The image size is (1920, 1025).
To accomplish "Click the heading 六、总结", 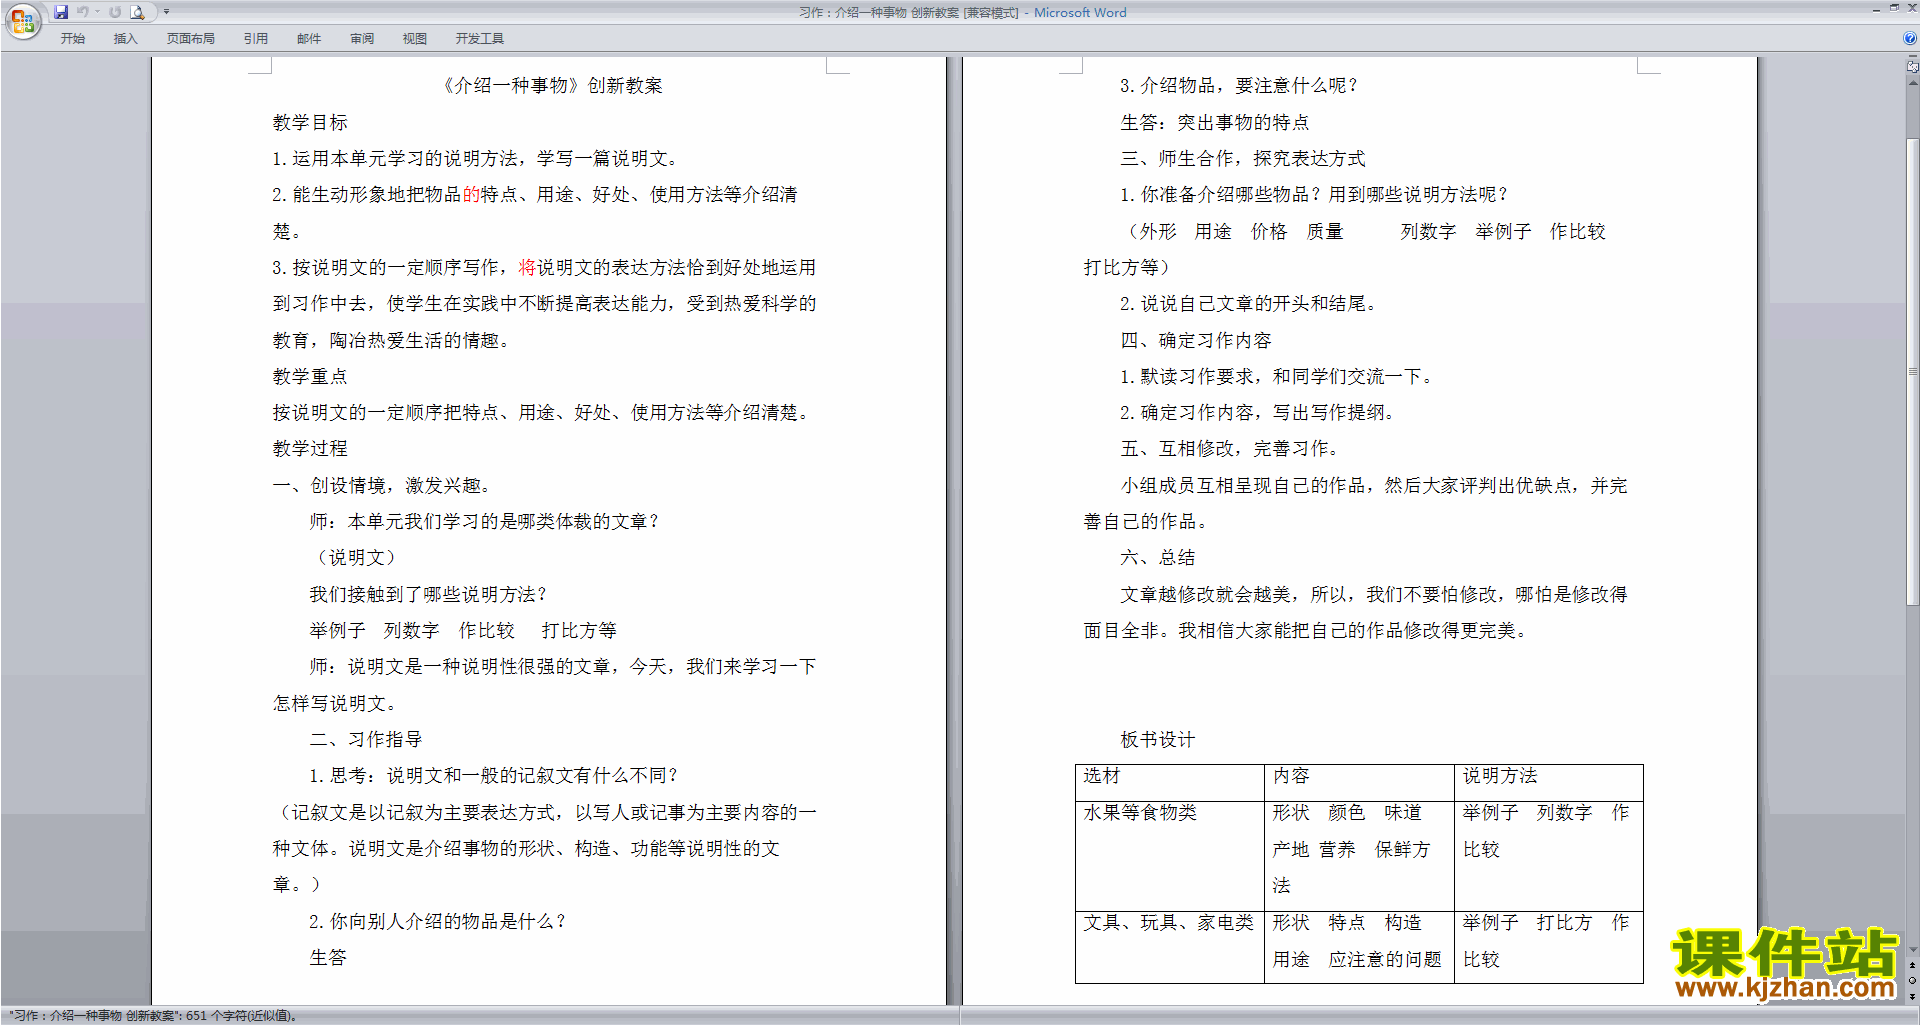I will click(x=1158, y=557).
